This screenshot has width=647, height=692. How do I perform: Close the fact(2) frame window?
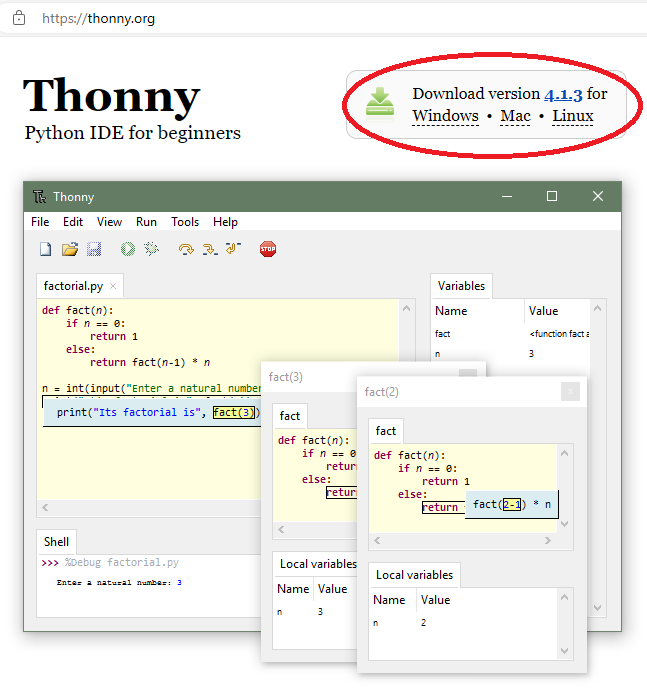pos(569,392)
